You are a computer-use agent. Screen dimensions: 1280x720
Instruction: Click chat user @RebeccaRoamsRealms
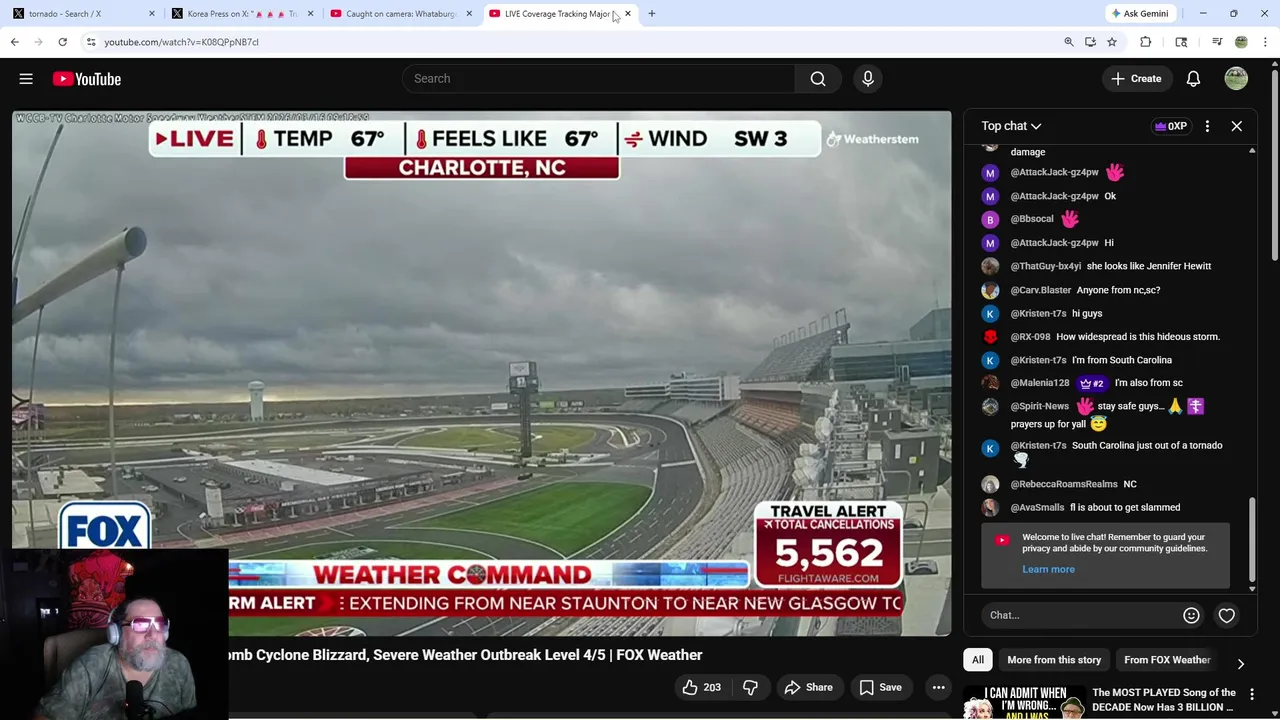[x=1064, y=484]
